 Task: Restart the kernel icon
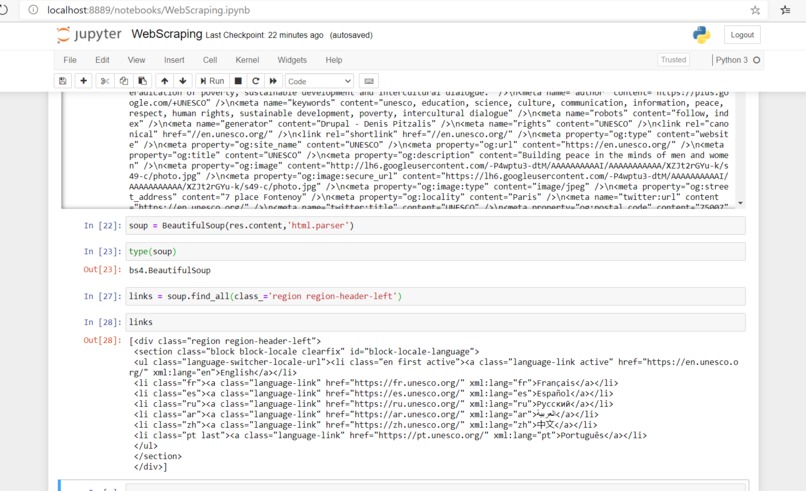255,81
